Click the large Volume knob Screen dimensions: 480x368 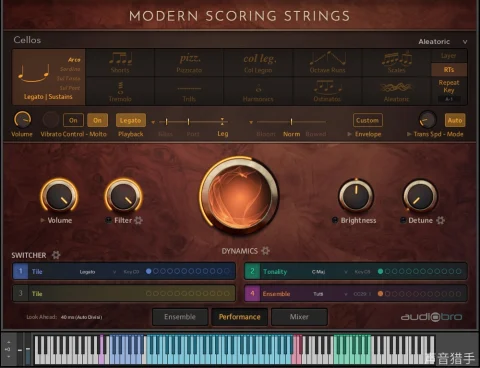(59, 196)
